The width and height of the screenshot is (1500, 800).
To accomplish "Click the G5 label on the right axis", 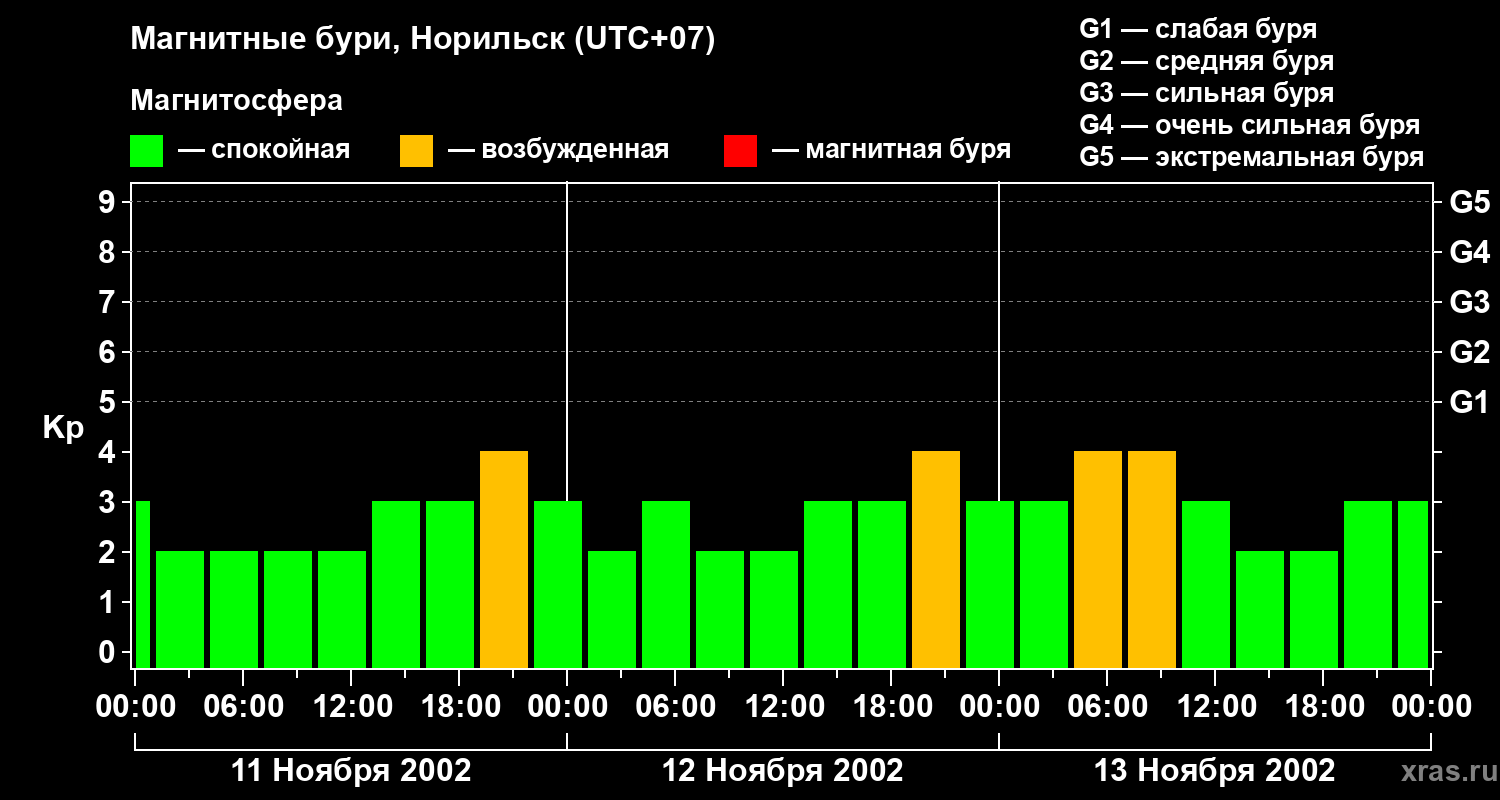I will coord(1470,203).
